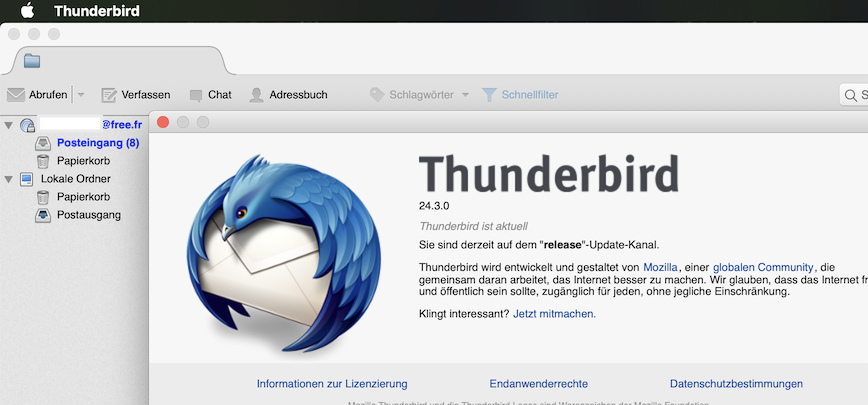Open the Thunderbird menu bar item

[x=97, y=11]
